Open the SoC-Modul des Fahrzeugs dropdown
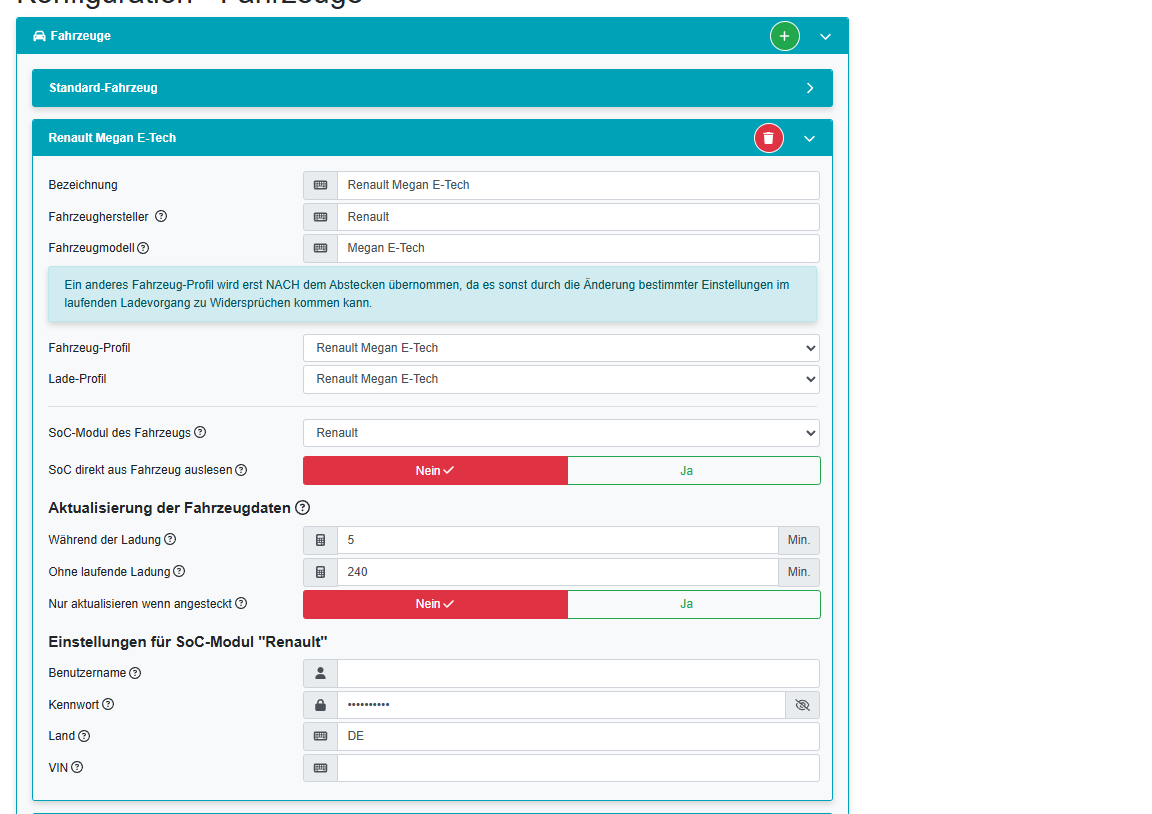The height and width of the screenshot is (814, 1152). 561,433
